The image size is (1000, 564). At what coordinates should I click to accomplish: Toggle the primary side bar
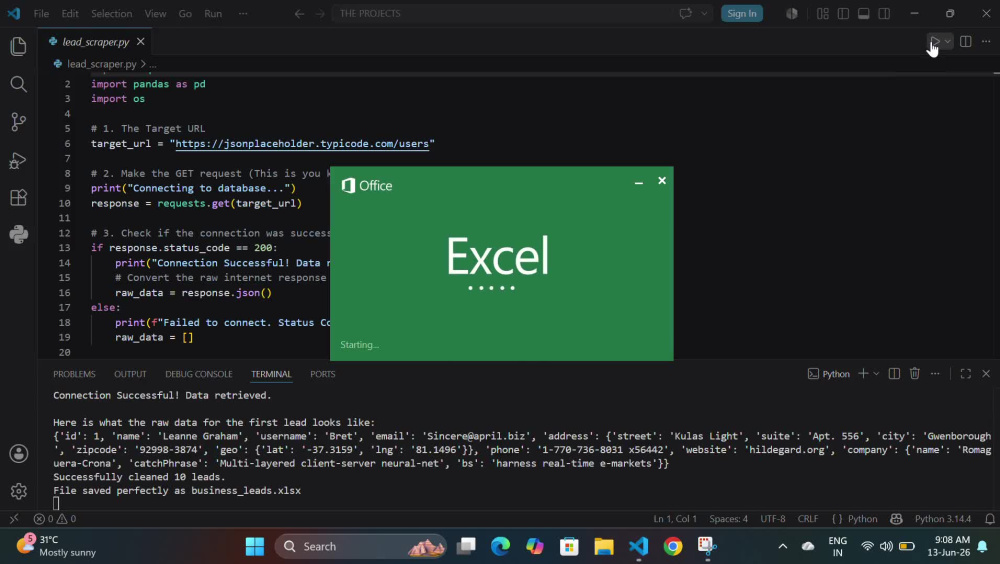point(843,13)
